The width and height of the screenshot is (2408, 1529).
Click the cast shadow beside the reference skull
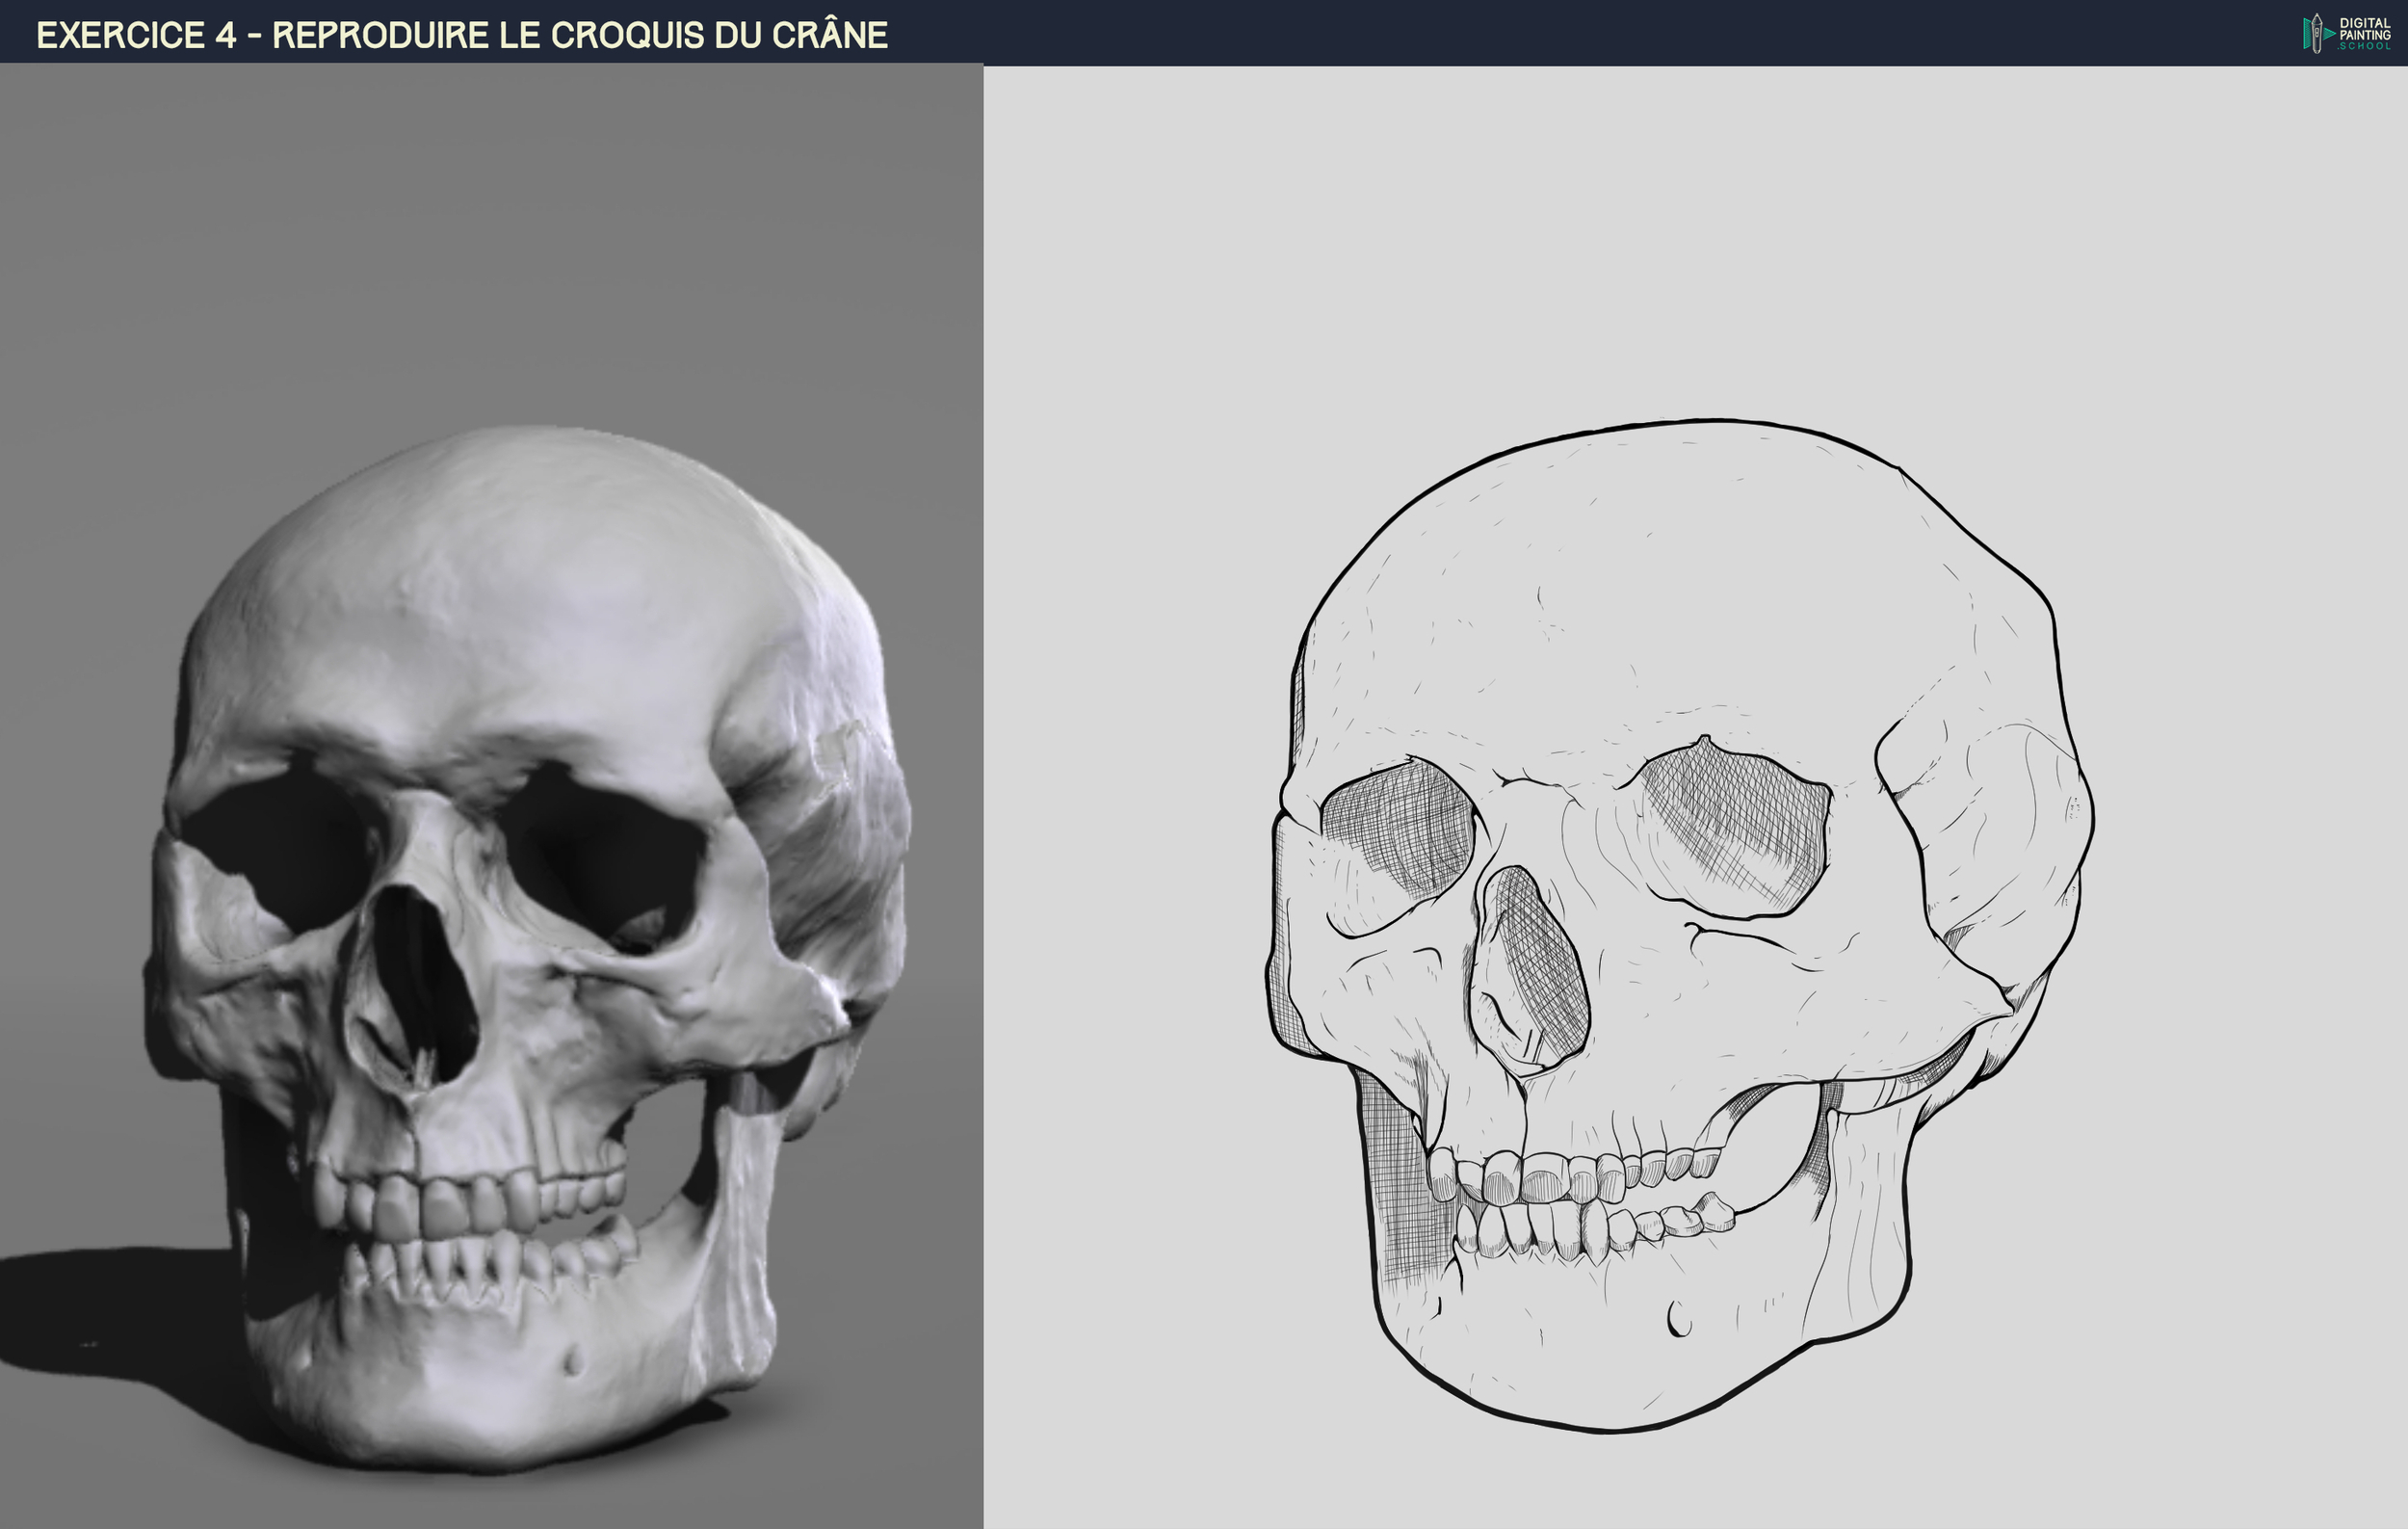coord(110,1310)
